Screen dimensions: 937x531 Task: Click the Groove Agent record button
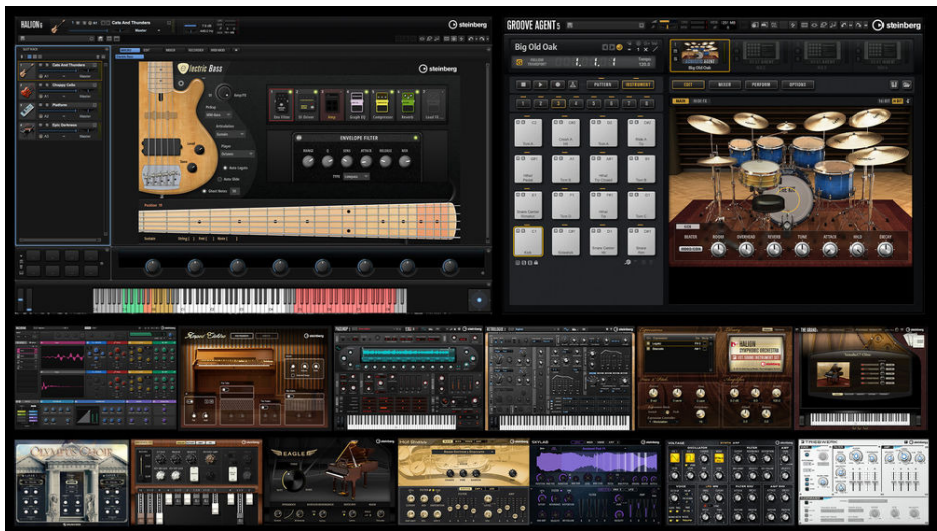[557, 85]
